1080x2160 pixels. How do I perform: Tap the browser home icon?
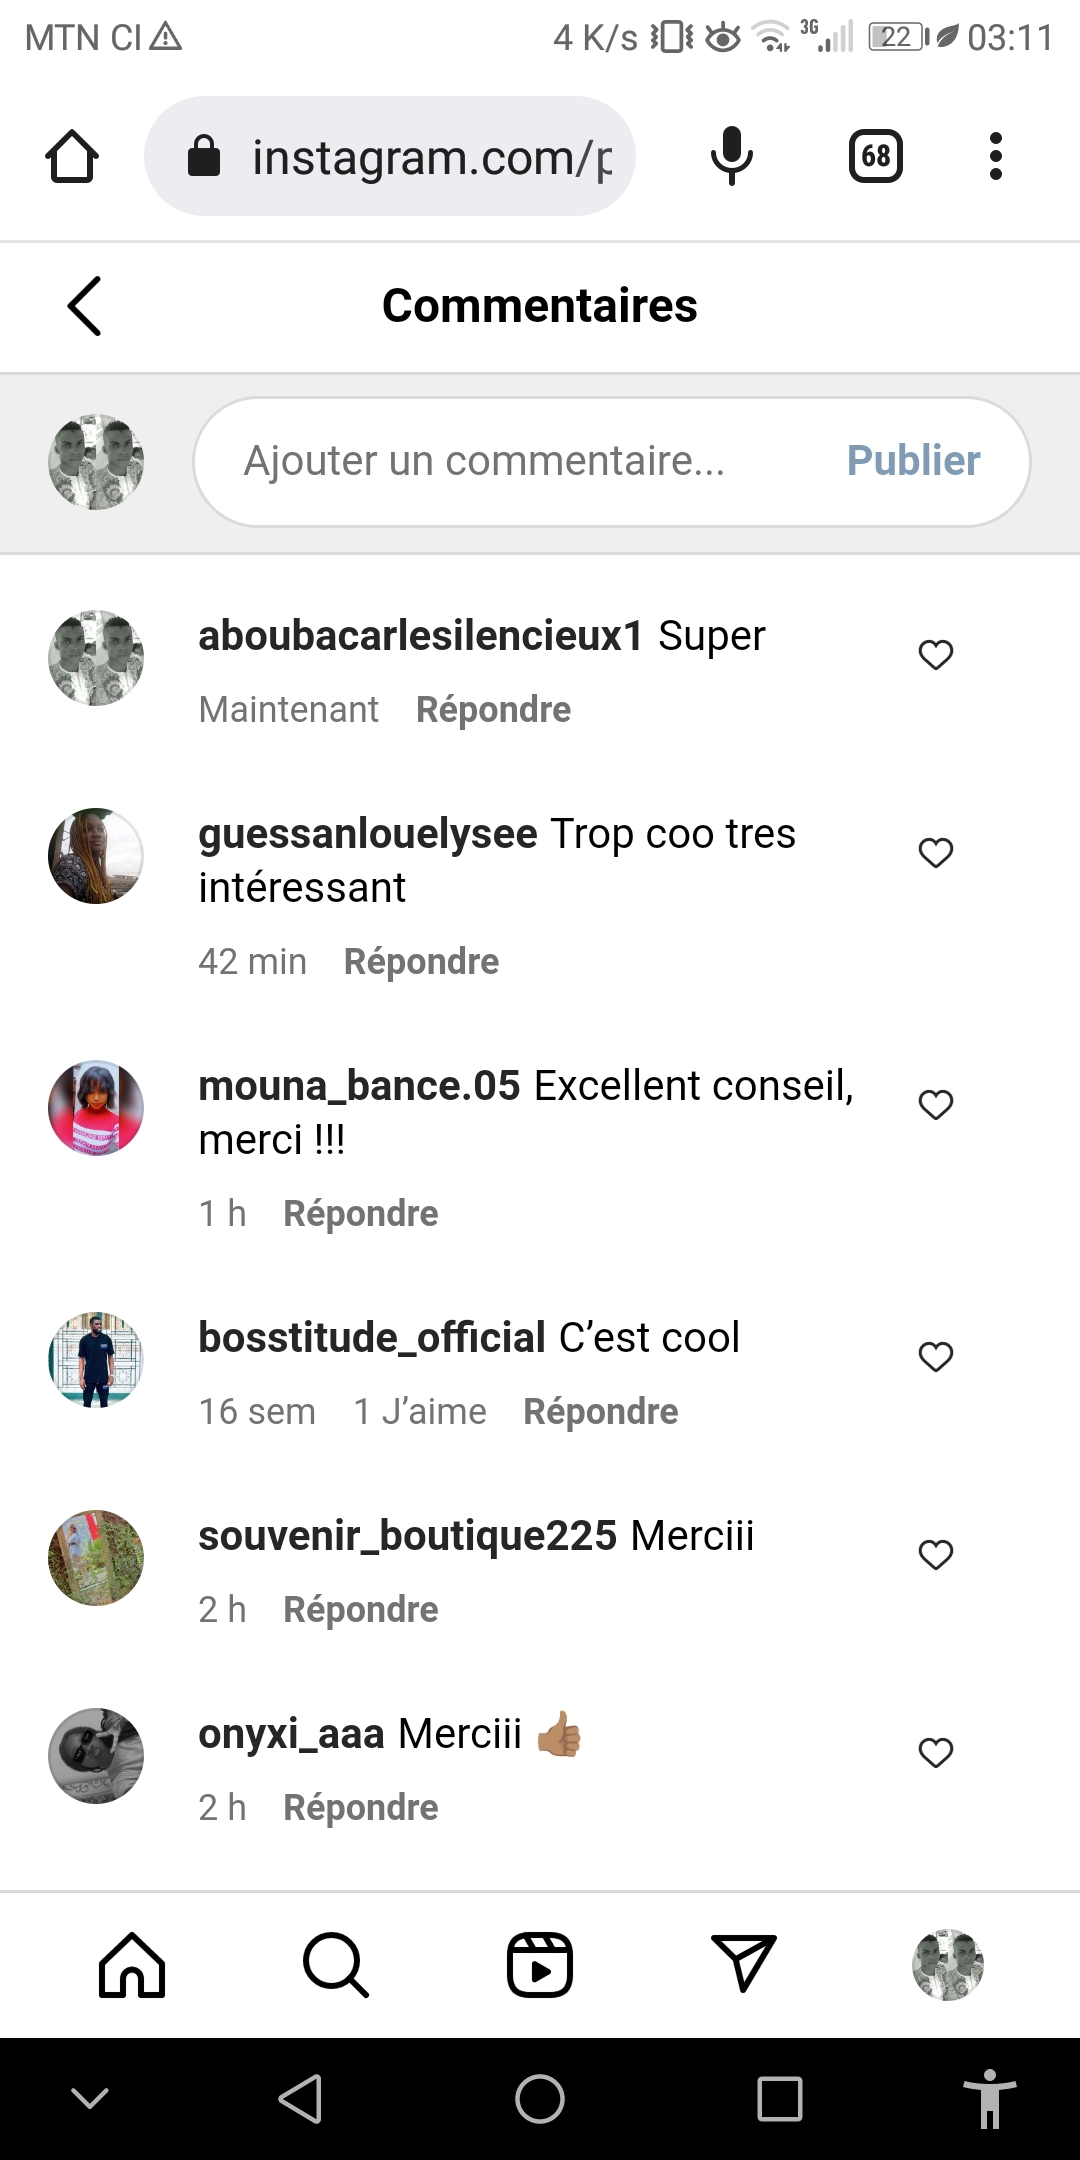(72, 157)
